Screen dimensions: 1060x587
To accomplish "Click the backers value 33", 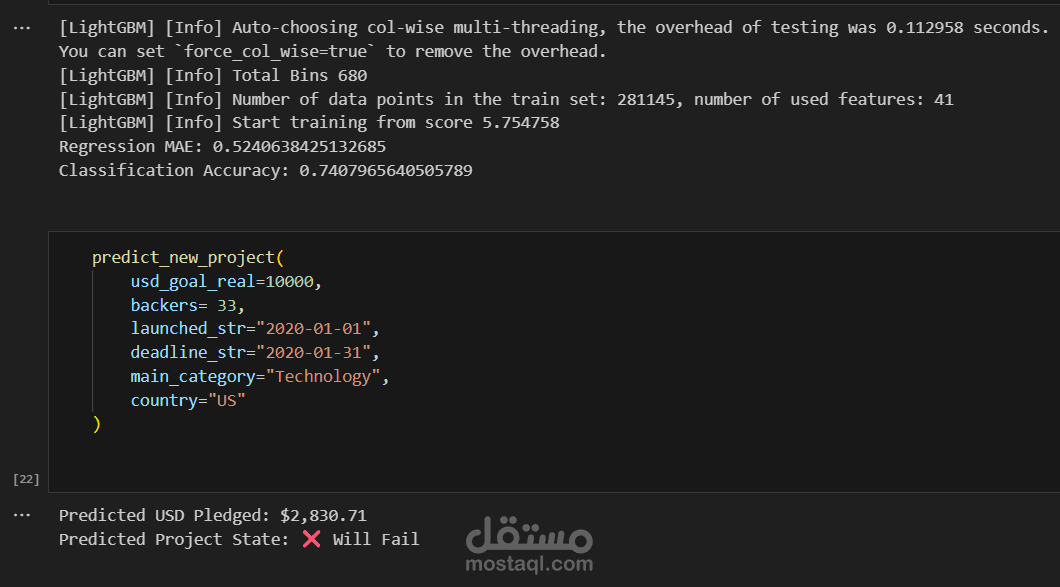I will point(231,306).
